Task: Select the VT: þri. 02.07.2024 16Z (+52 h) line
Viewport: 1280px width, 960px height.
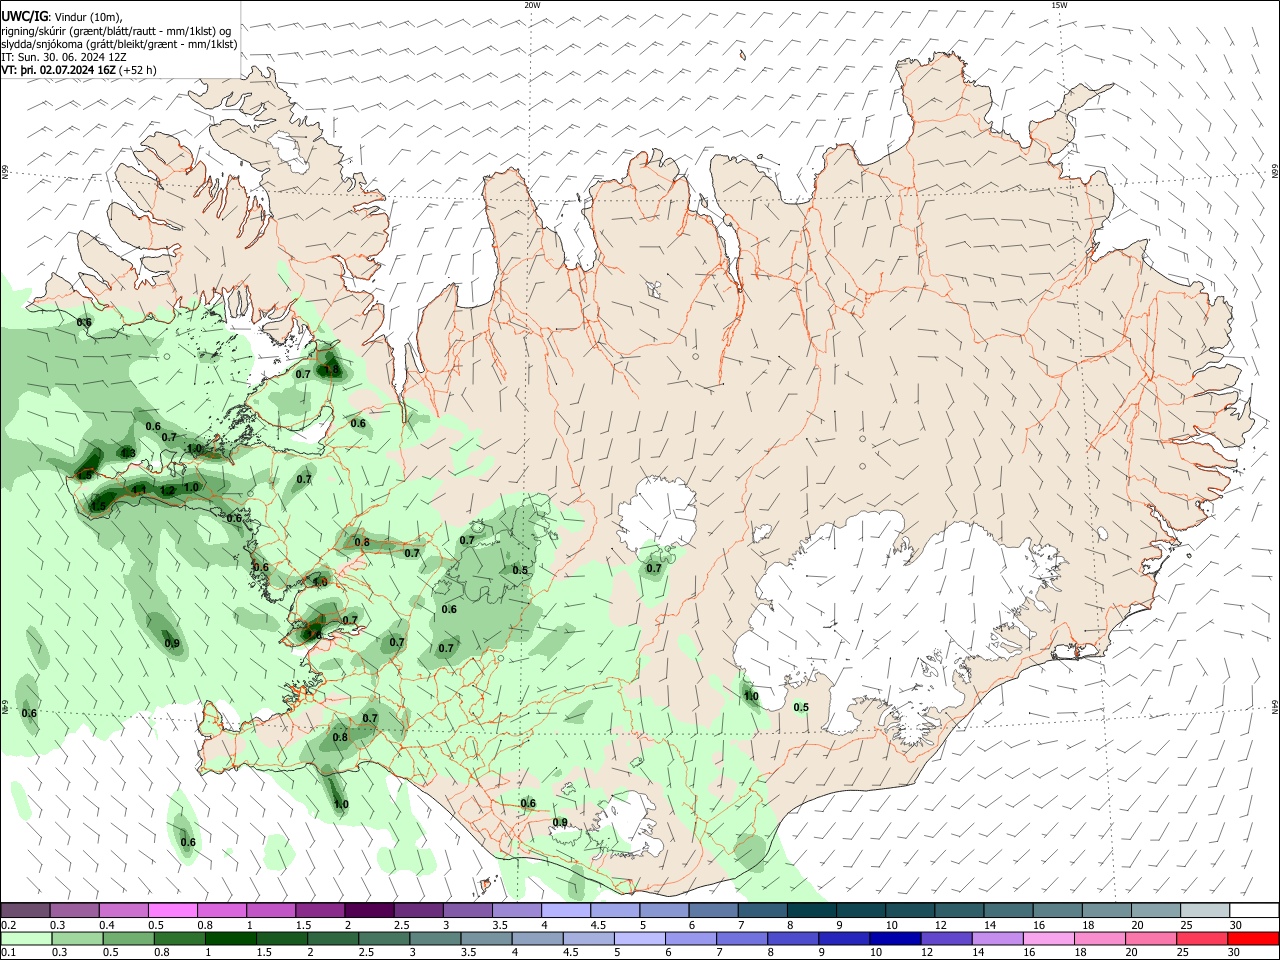Action: click(79, 70)
